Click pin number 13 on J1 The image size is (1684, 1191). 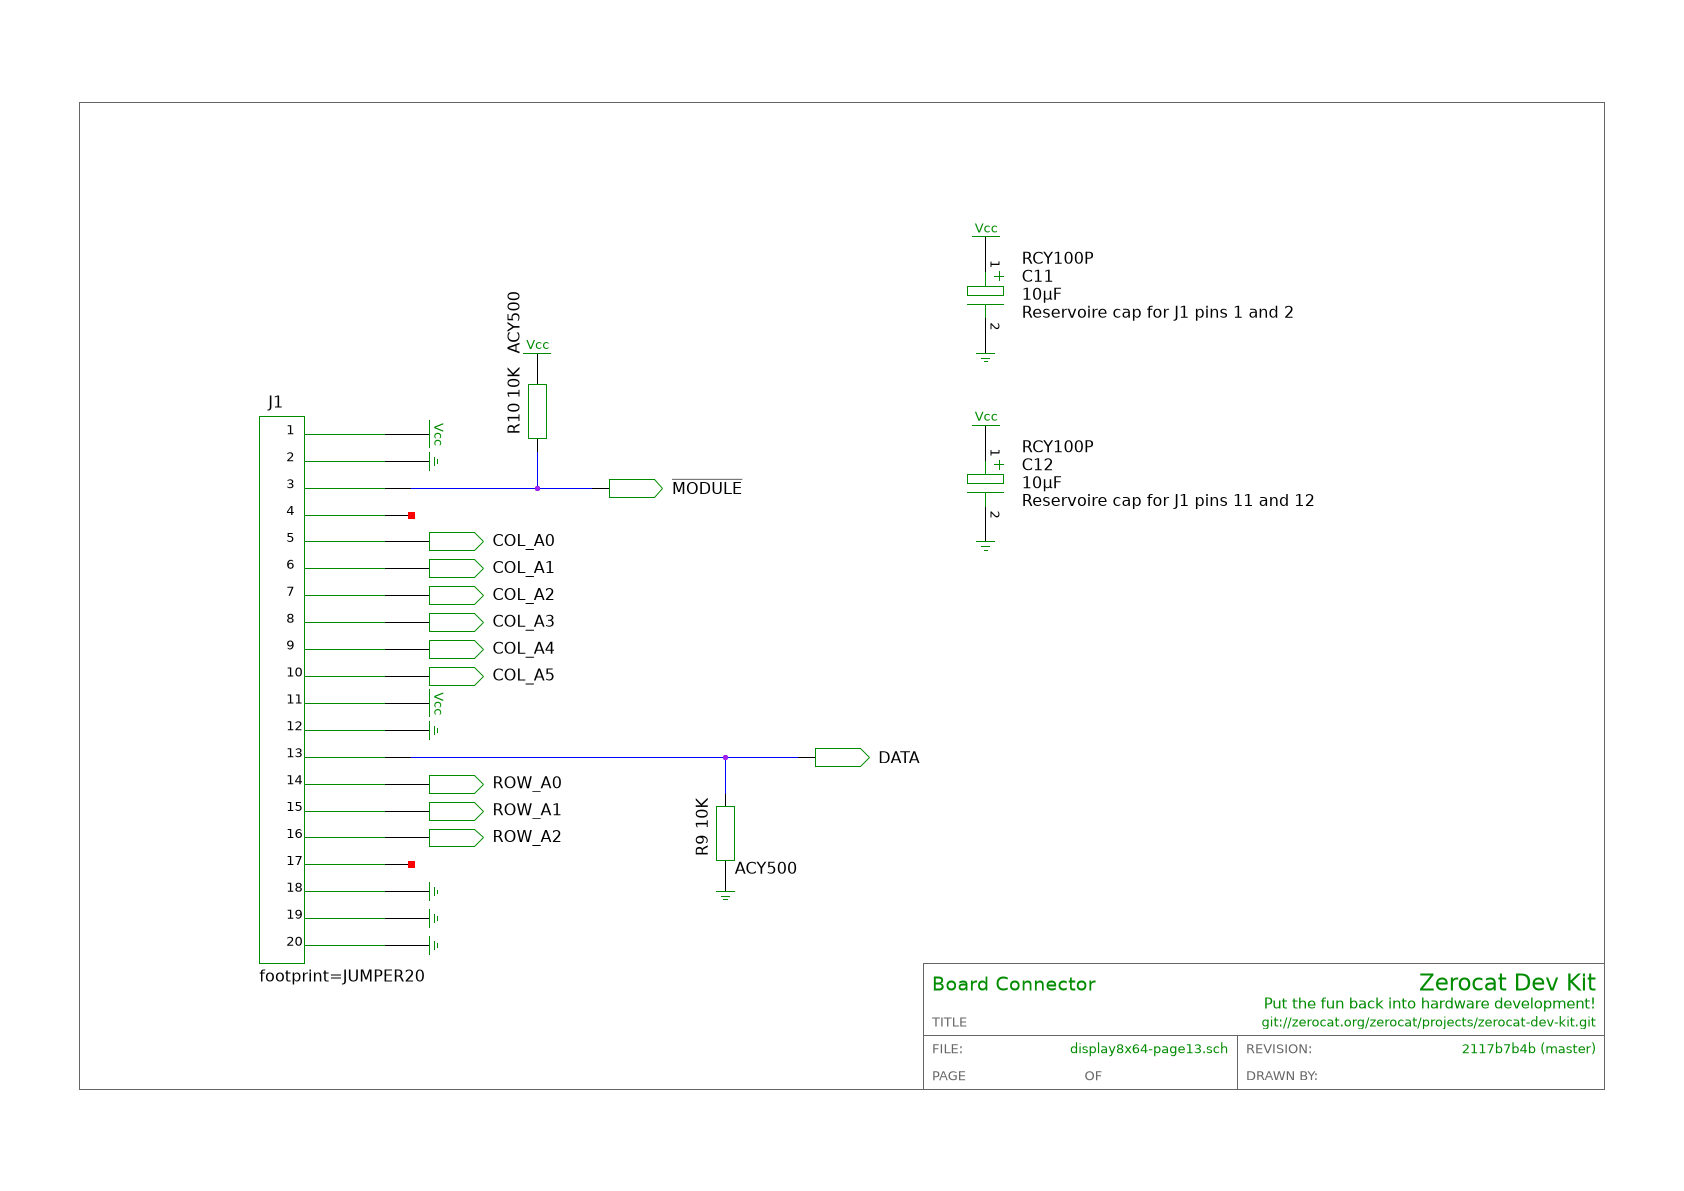[294, 753]
